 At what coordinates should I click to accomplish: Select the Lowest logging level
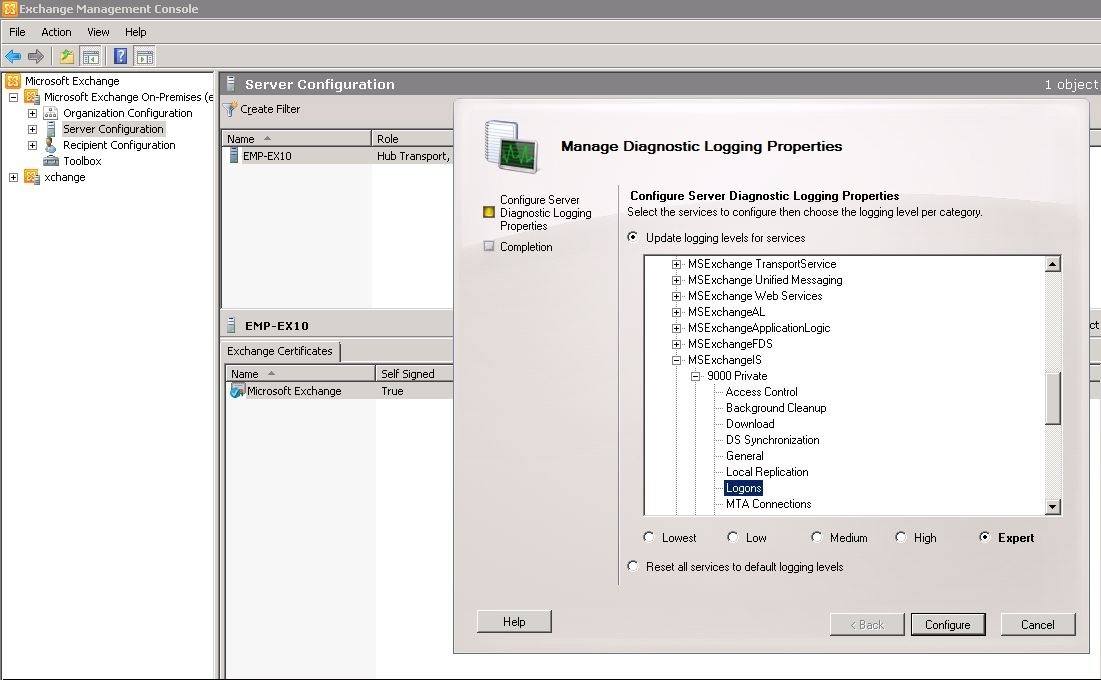649,537
